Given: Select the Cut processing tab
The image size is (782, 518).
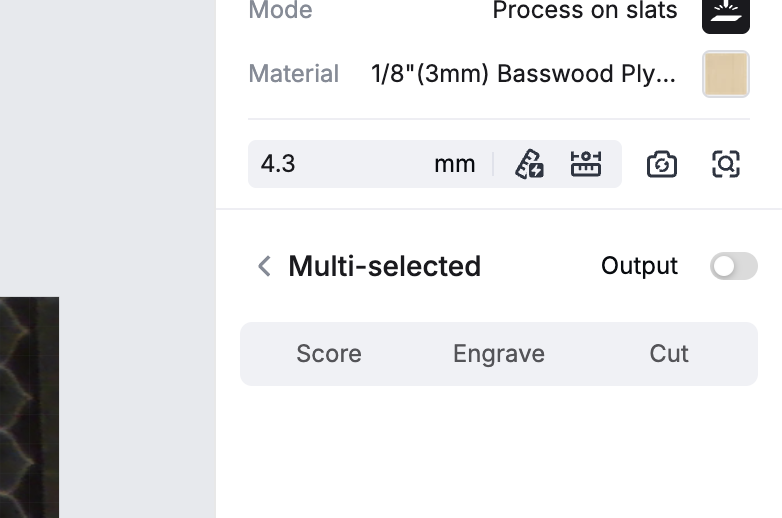Looking at the screenshot, I should point(669,354).
